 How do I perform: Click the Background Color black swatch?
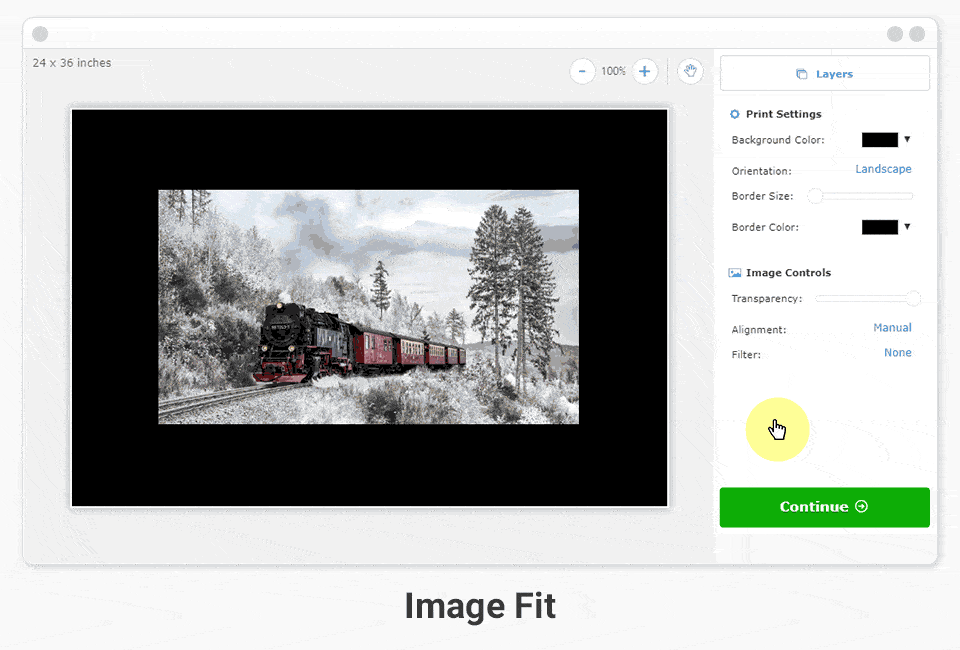880,140
